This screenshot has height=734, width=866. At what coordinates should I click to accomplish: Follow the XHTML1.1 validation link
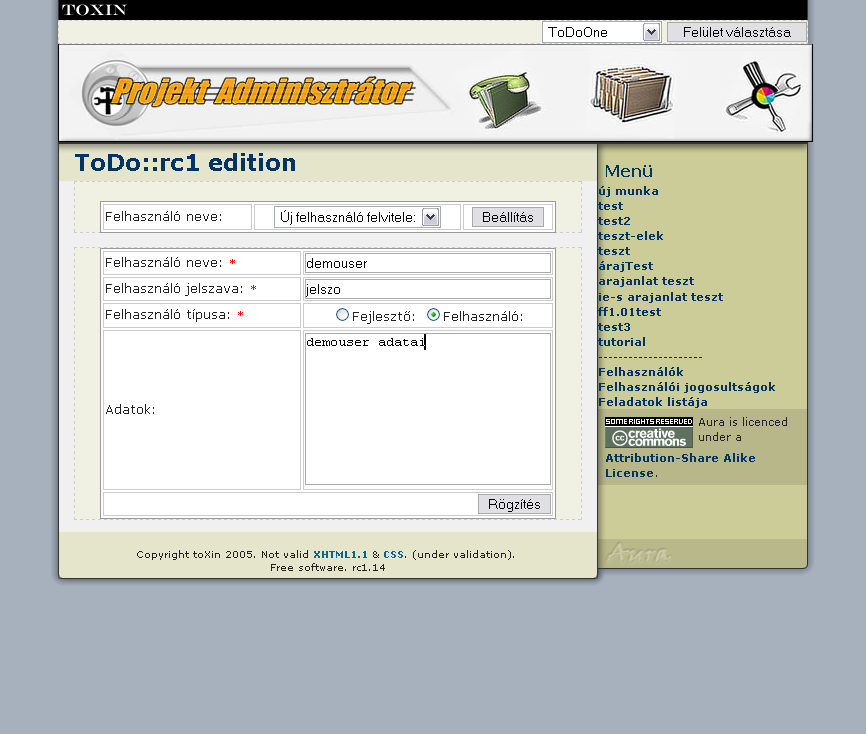coord(340,554)
